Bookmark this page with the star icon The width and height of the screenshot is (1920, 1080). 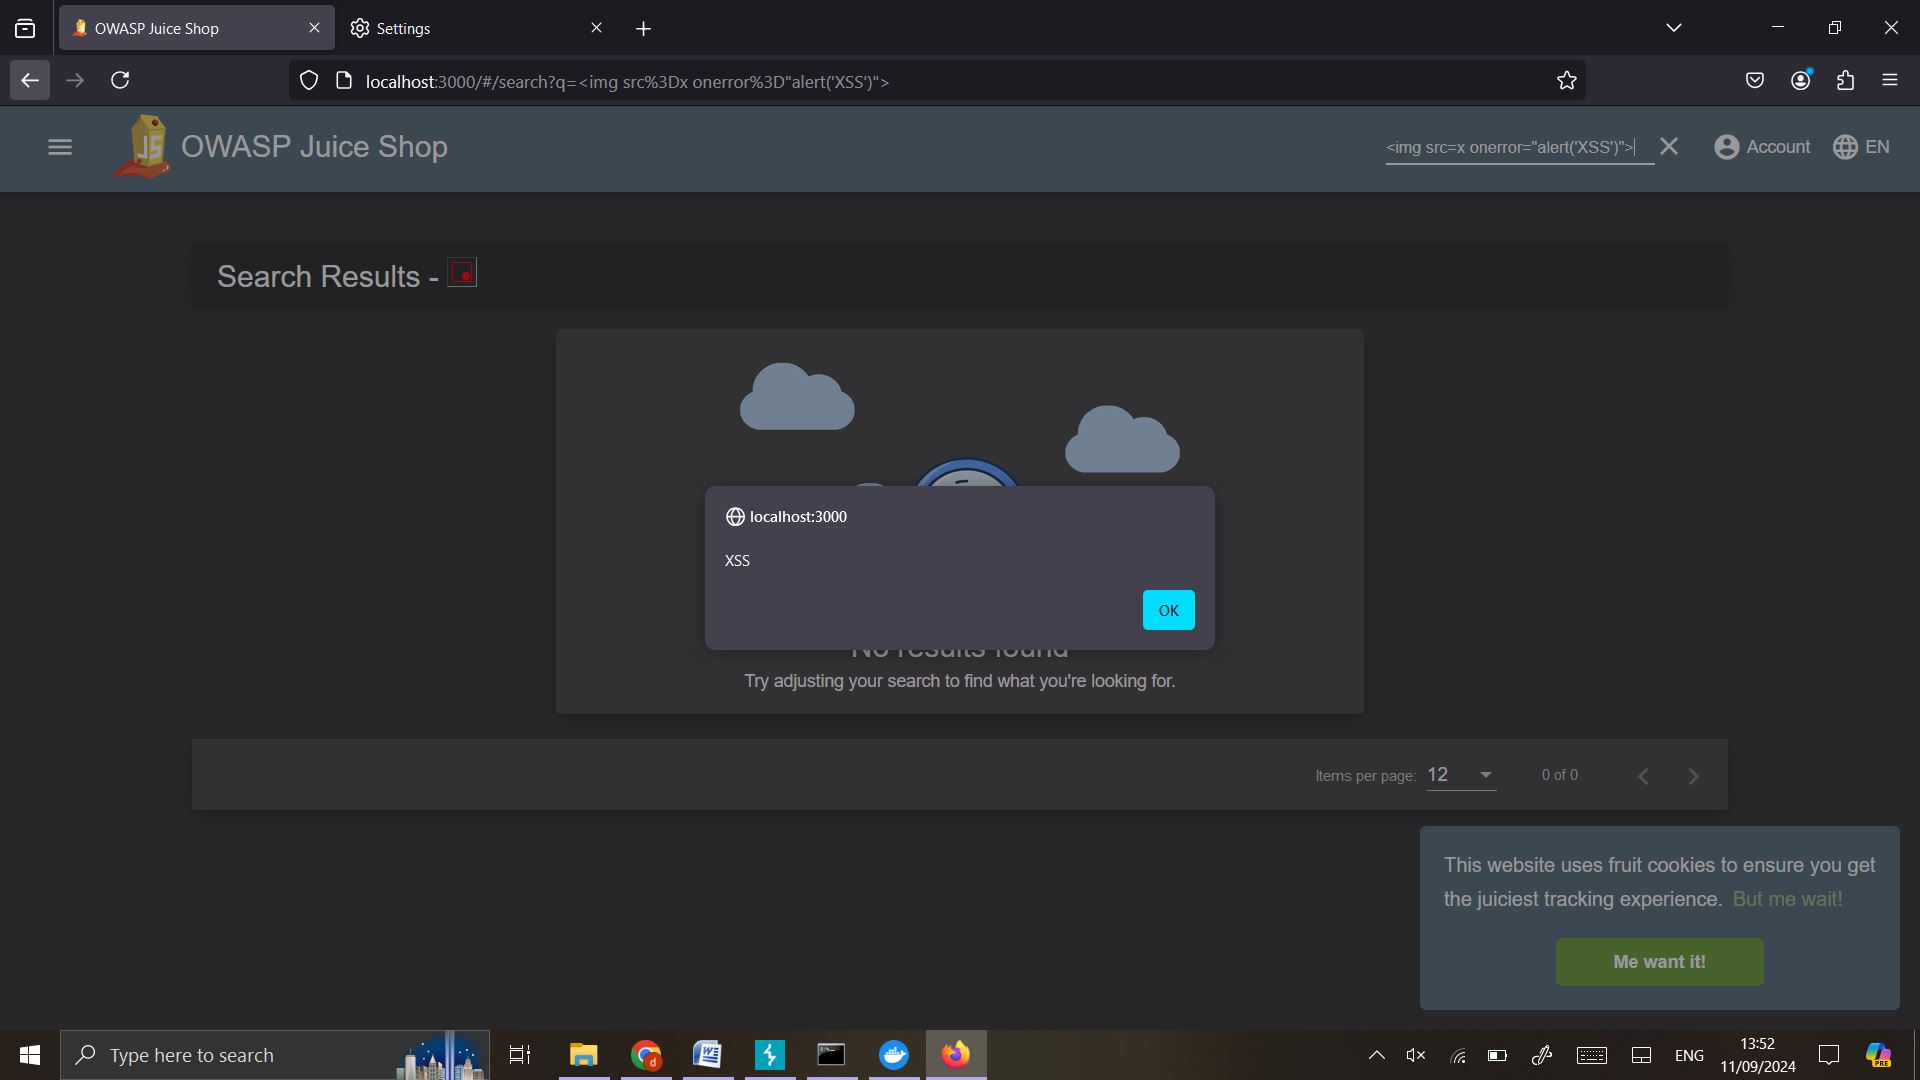[1566, 81]
